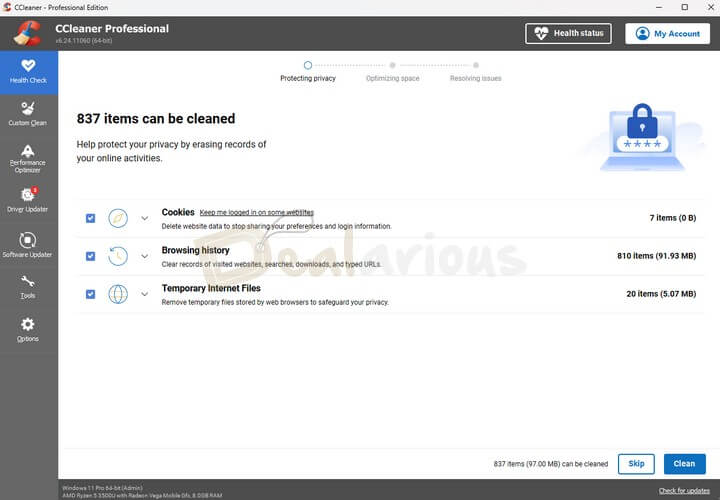The image size is (720, 500).
Task: Click the user avatar in My Account
Action: pyautogui.click(x=642, y=34)
